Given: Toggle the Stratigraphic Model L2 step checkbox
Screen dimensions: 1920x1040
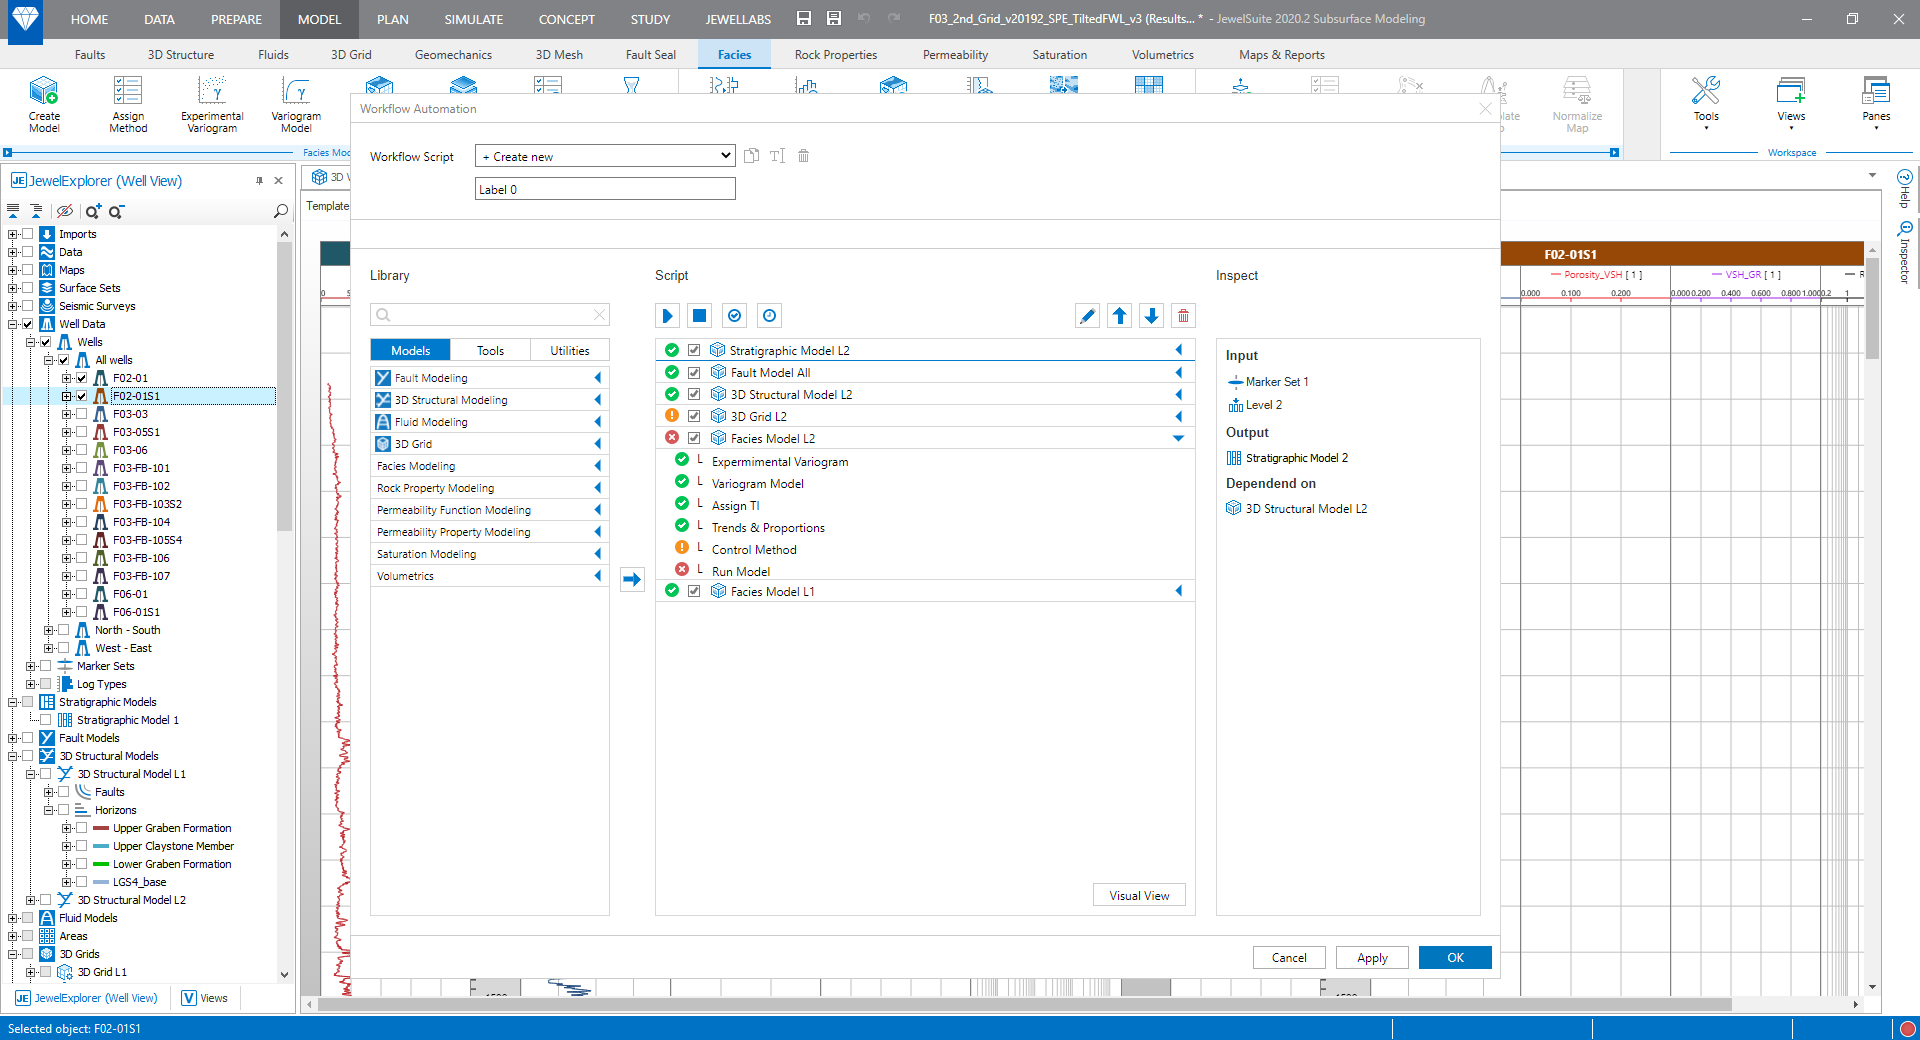Looking at the screenshot, I should point(694,350).
